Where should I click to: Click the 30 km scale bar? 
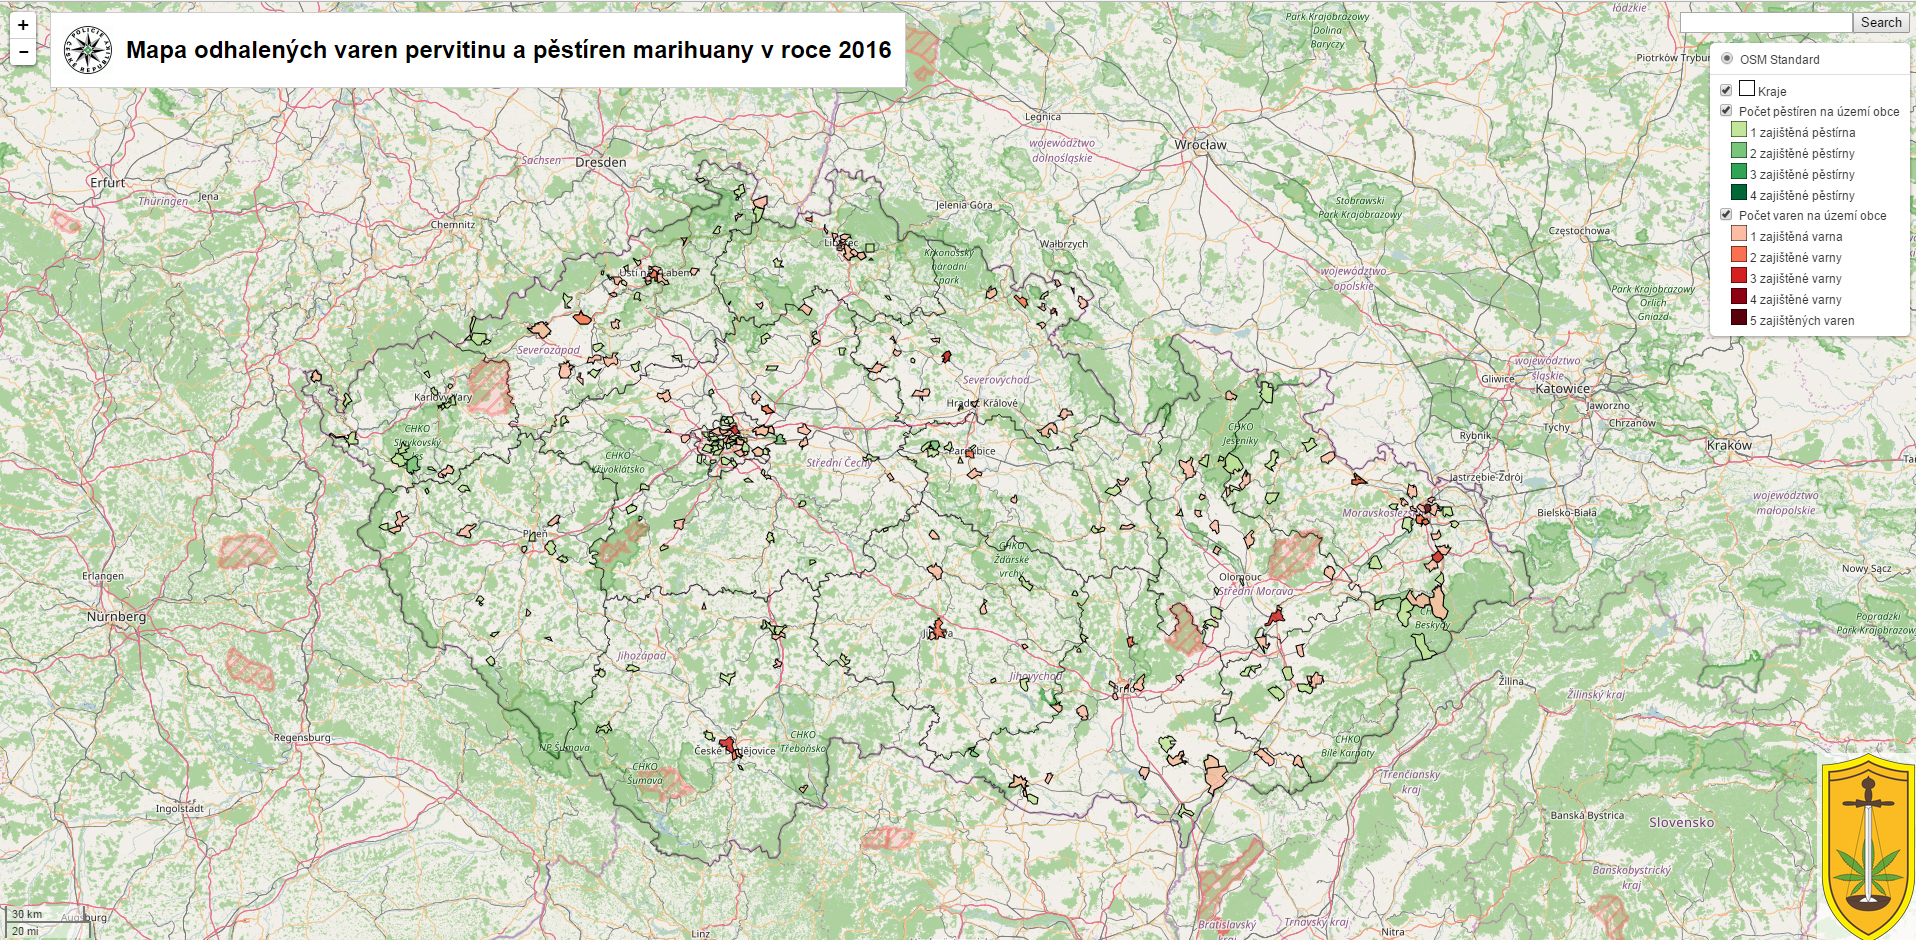(x=28, y=914)
